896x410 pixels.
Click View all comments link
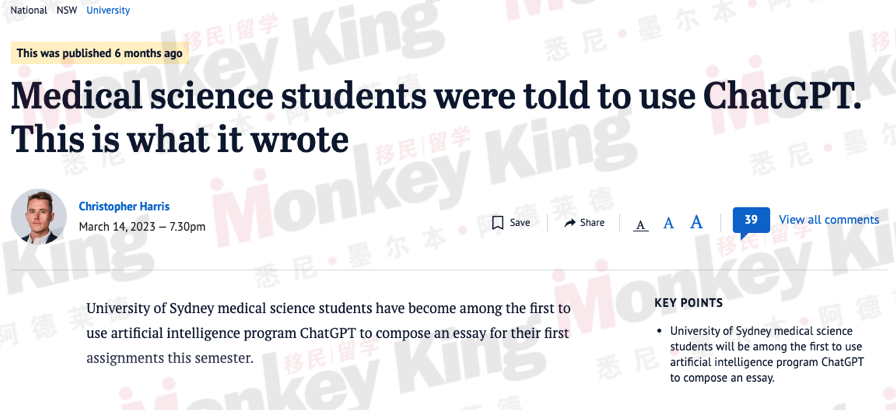coord(829,220)
